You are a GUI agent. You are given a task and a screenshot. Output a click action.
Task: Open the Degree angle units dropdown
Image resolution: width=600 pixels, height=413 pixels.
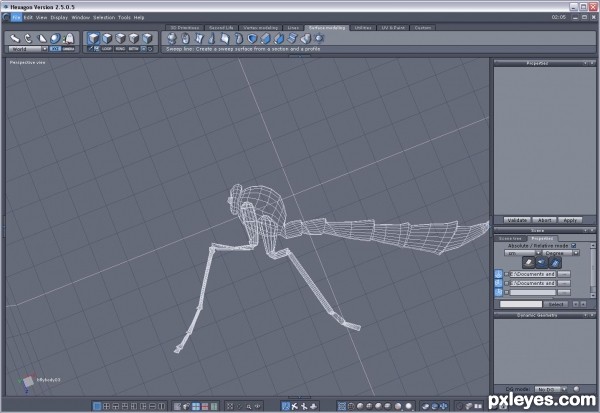561,253
